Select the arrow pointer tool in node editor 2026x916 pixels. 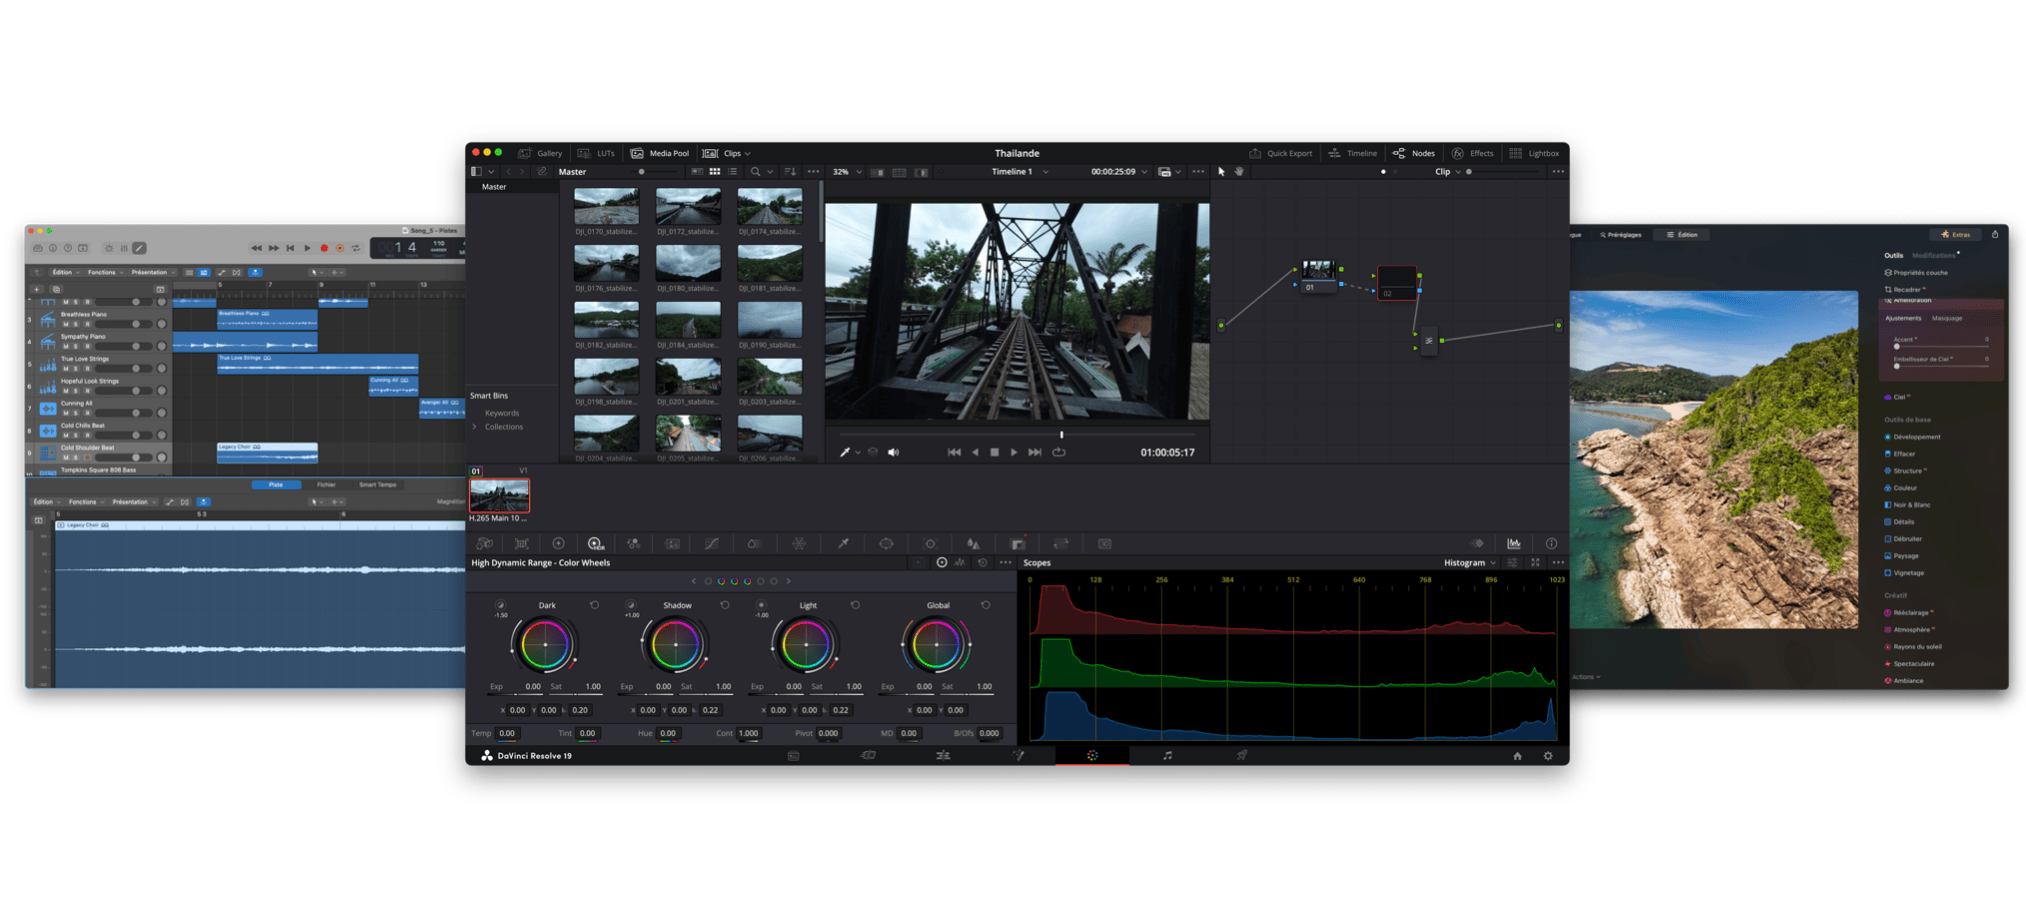pos(1221,172)
